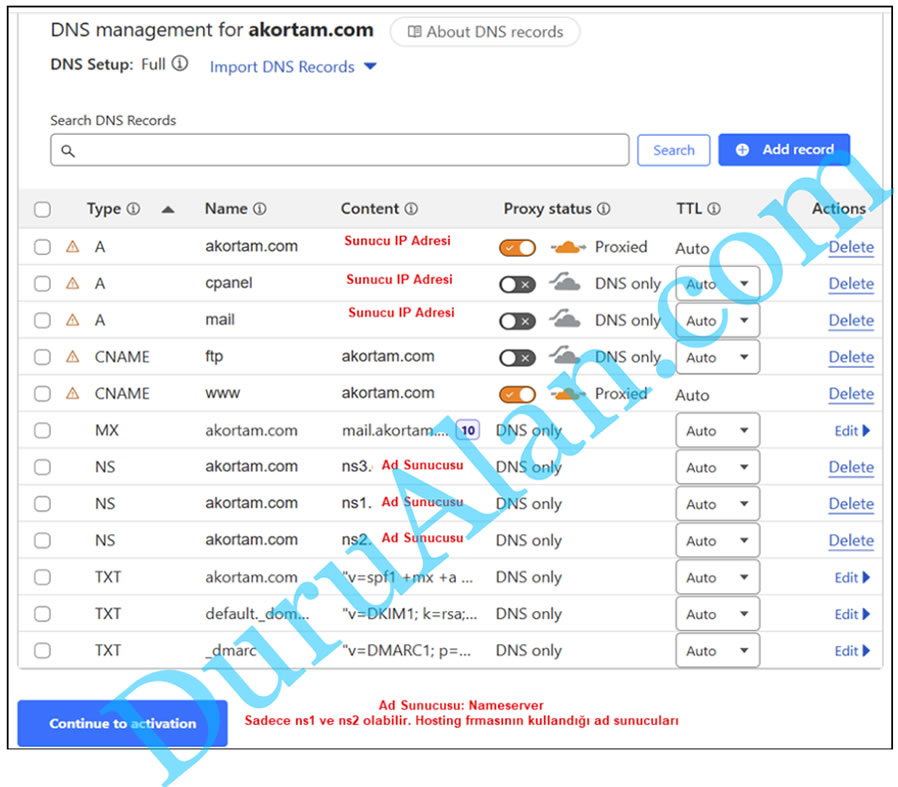Click the orange cloud icon on the www row
Image resolution: width=898 pixels, height=787 pixels.
(568, 394)
